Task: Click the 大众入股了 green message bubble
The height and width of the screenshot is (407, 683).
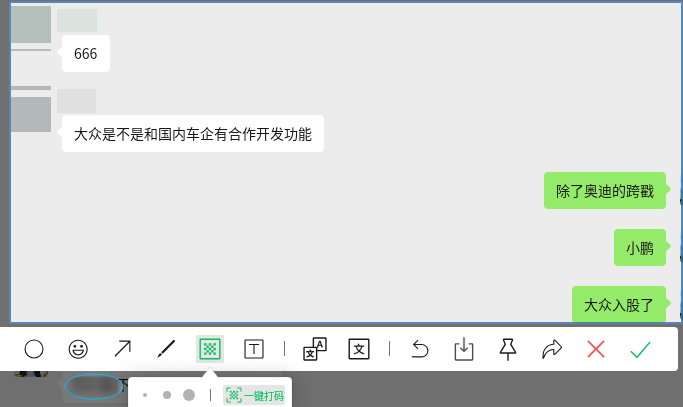Action: coord(619,305)
